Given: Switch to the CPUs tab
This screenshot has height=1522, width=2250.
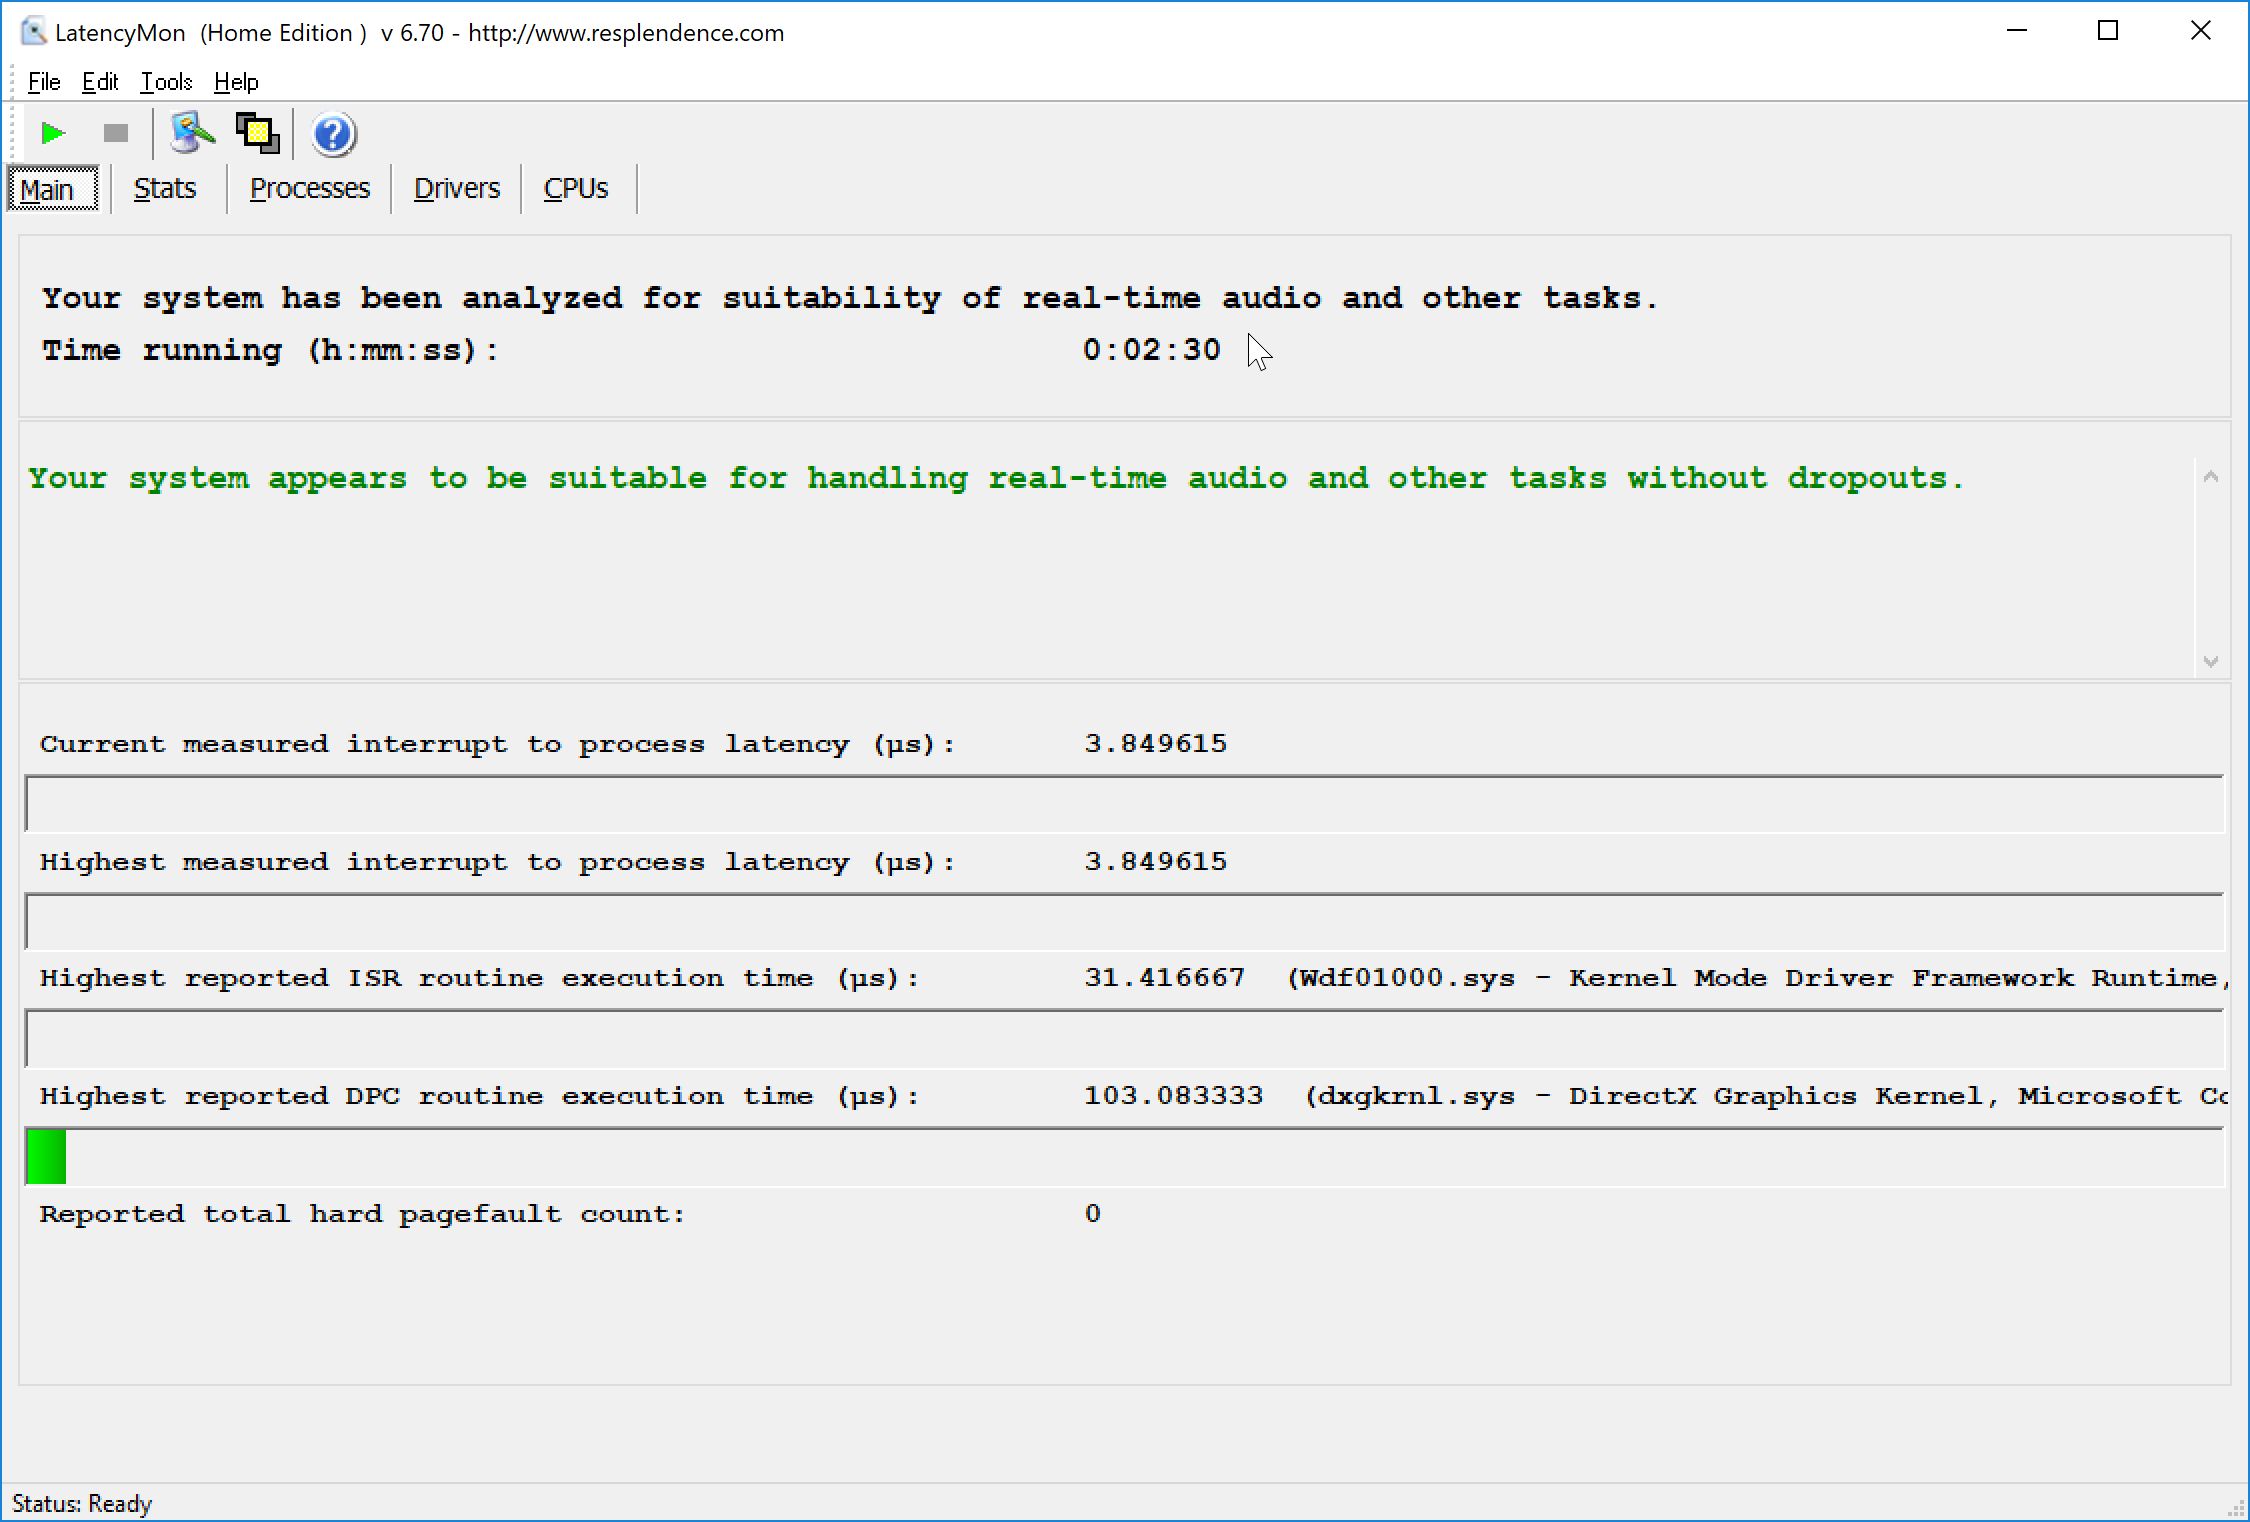Looking at the screenshot, I should tap(576, 189).
